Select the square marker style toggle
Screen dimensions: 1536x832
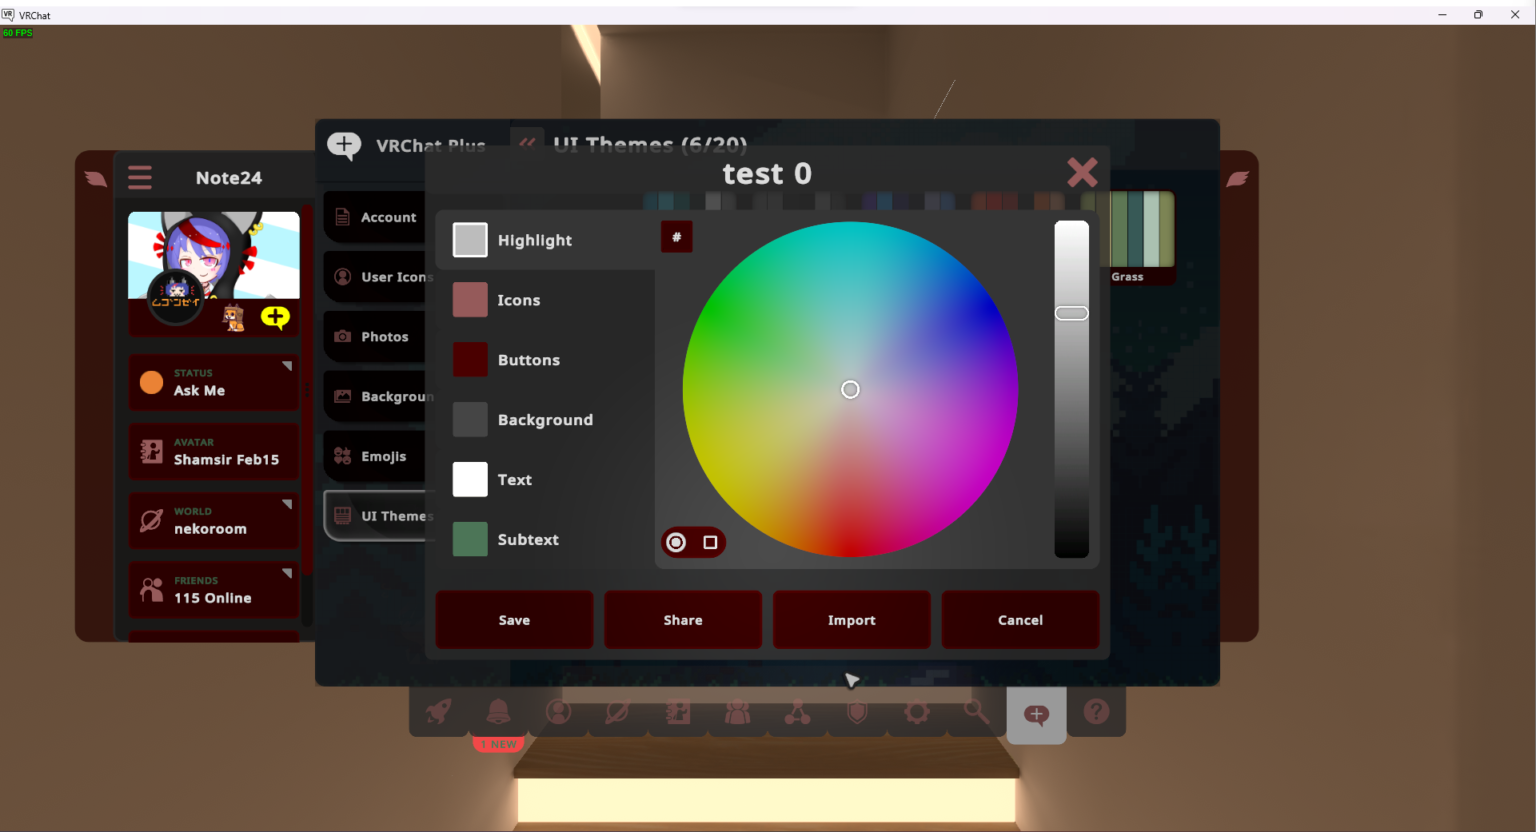tap(708, 541)
